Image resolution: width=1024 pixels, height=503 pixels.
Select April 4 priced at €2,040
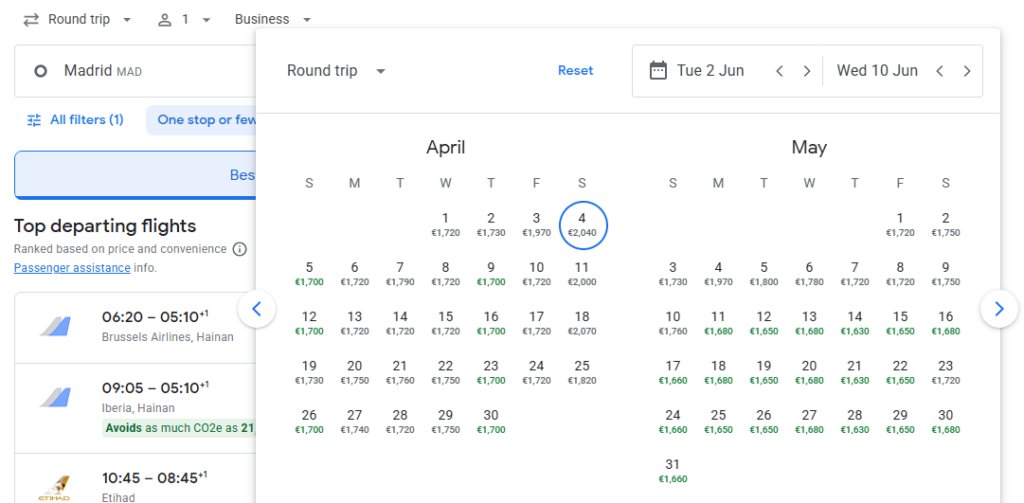[x=582, y=225]
